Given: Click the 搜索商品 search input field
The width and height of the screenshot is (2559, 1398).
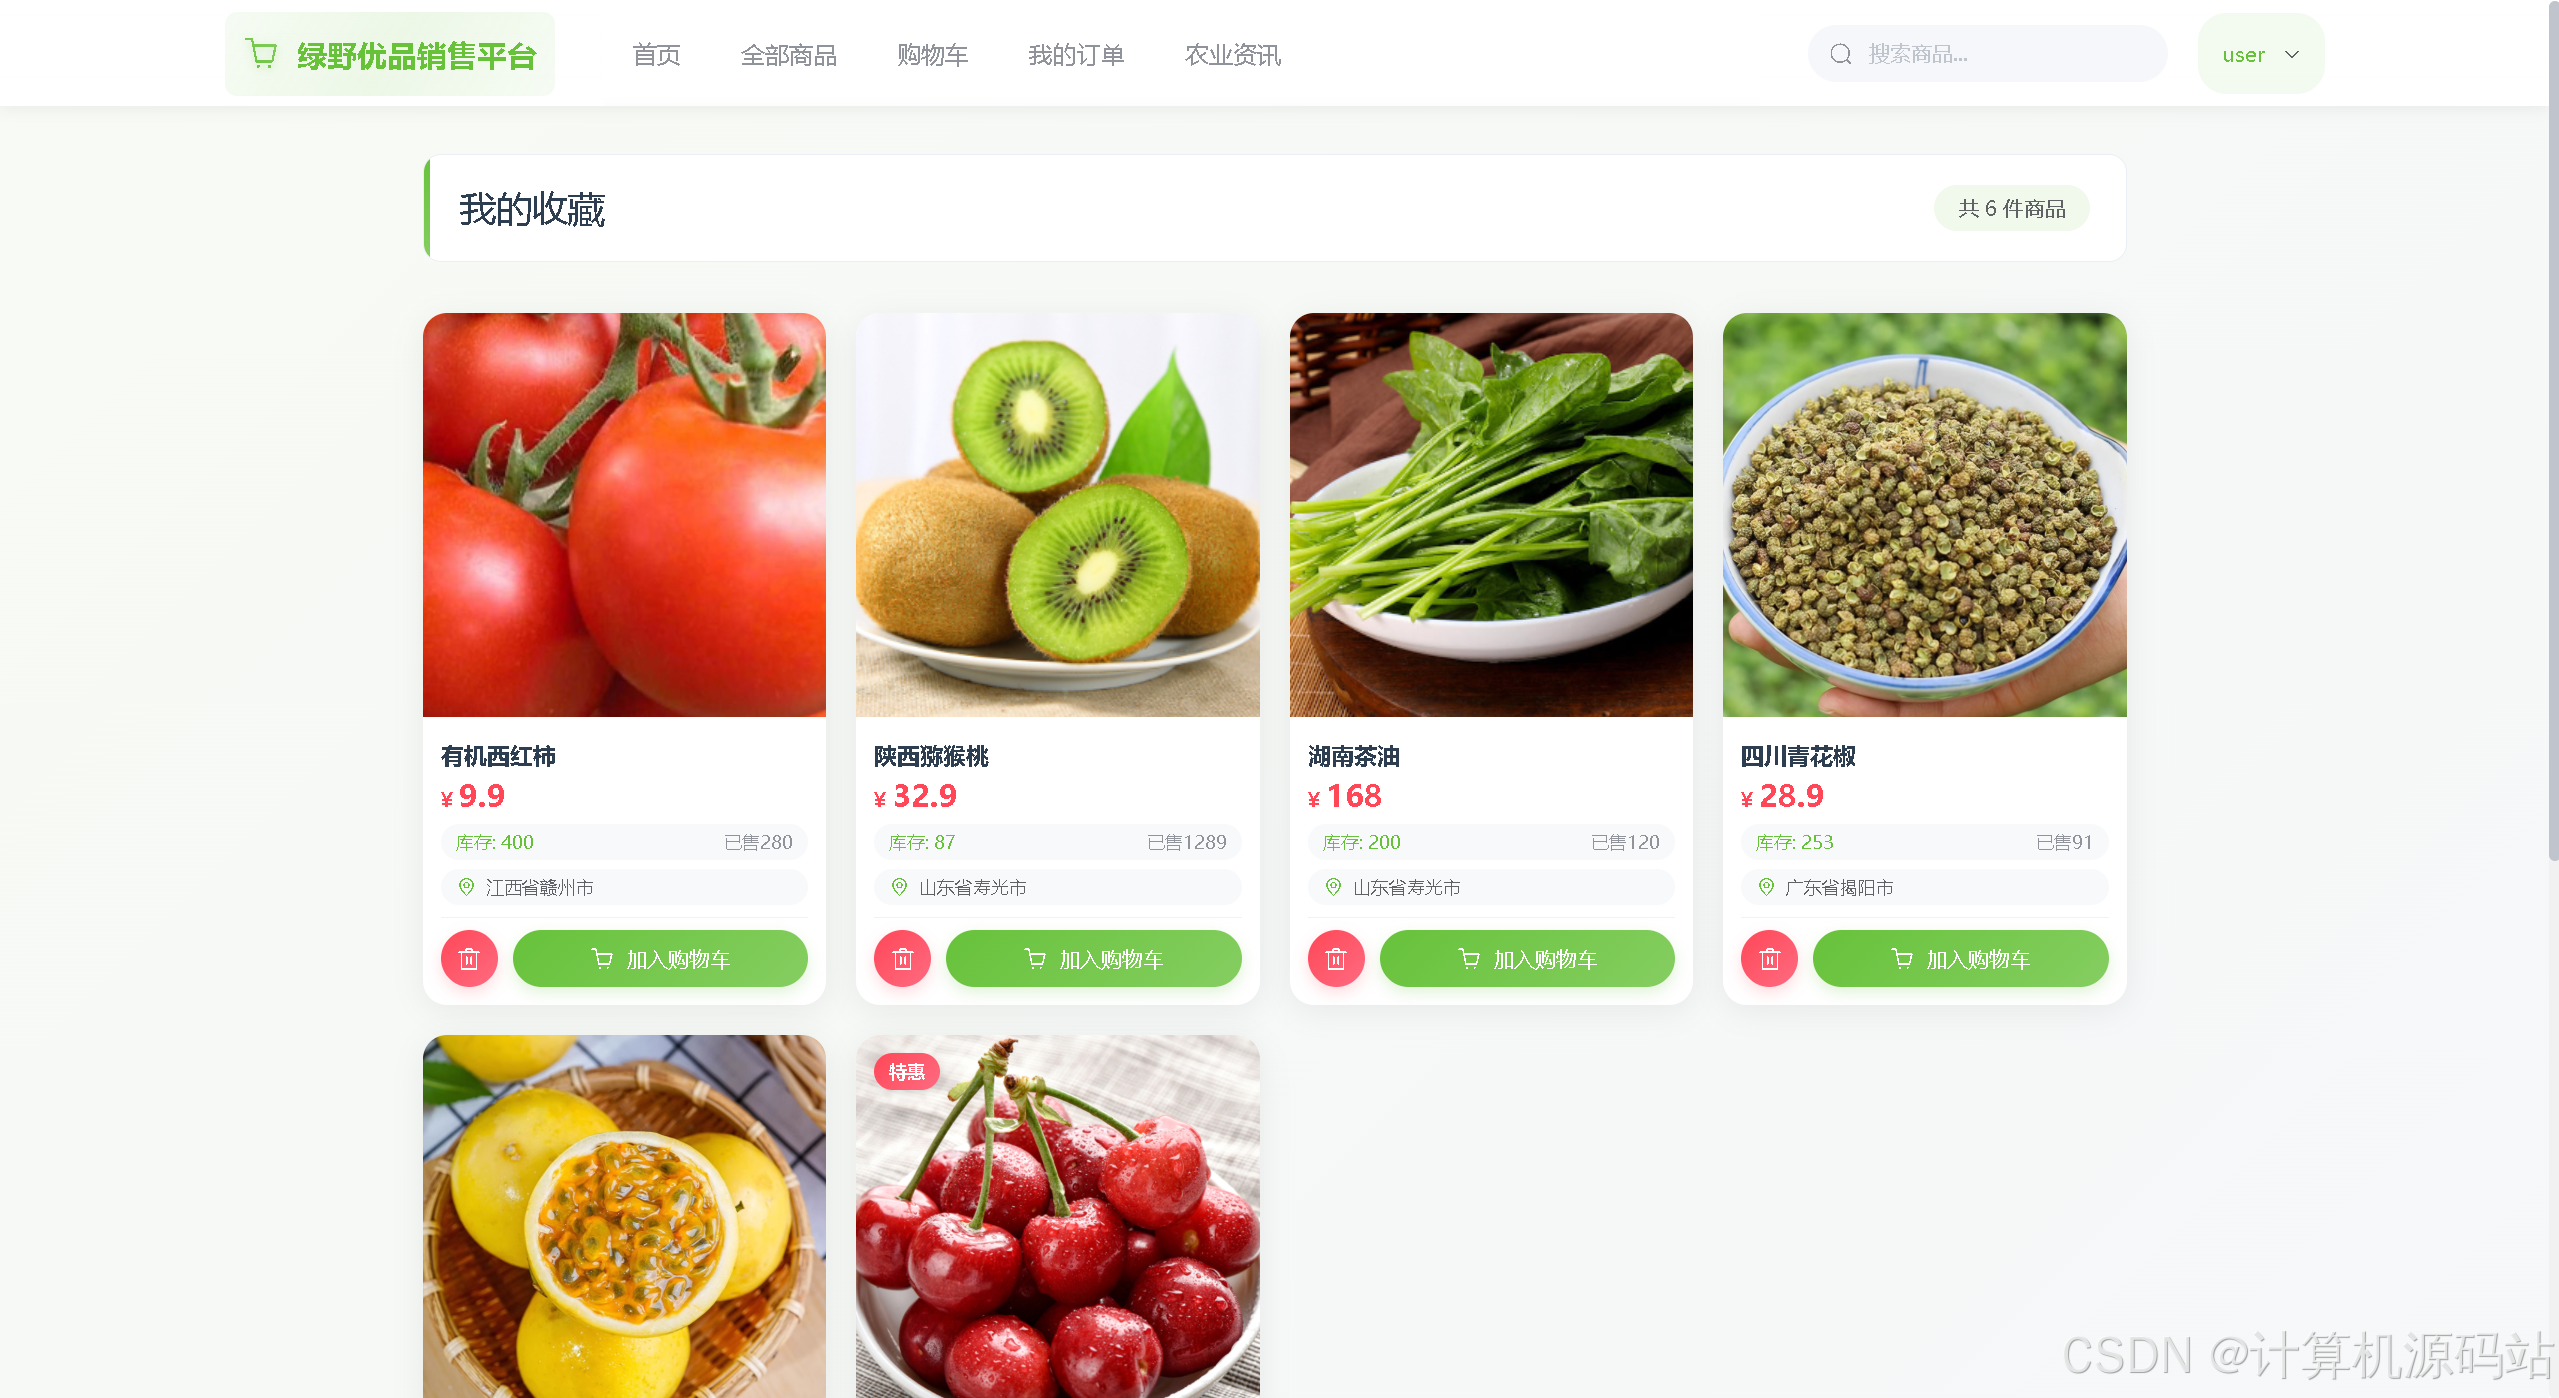Looking at the screenshot, I should pos(1987,54).
